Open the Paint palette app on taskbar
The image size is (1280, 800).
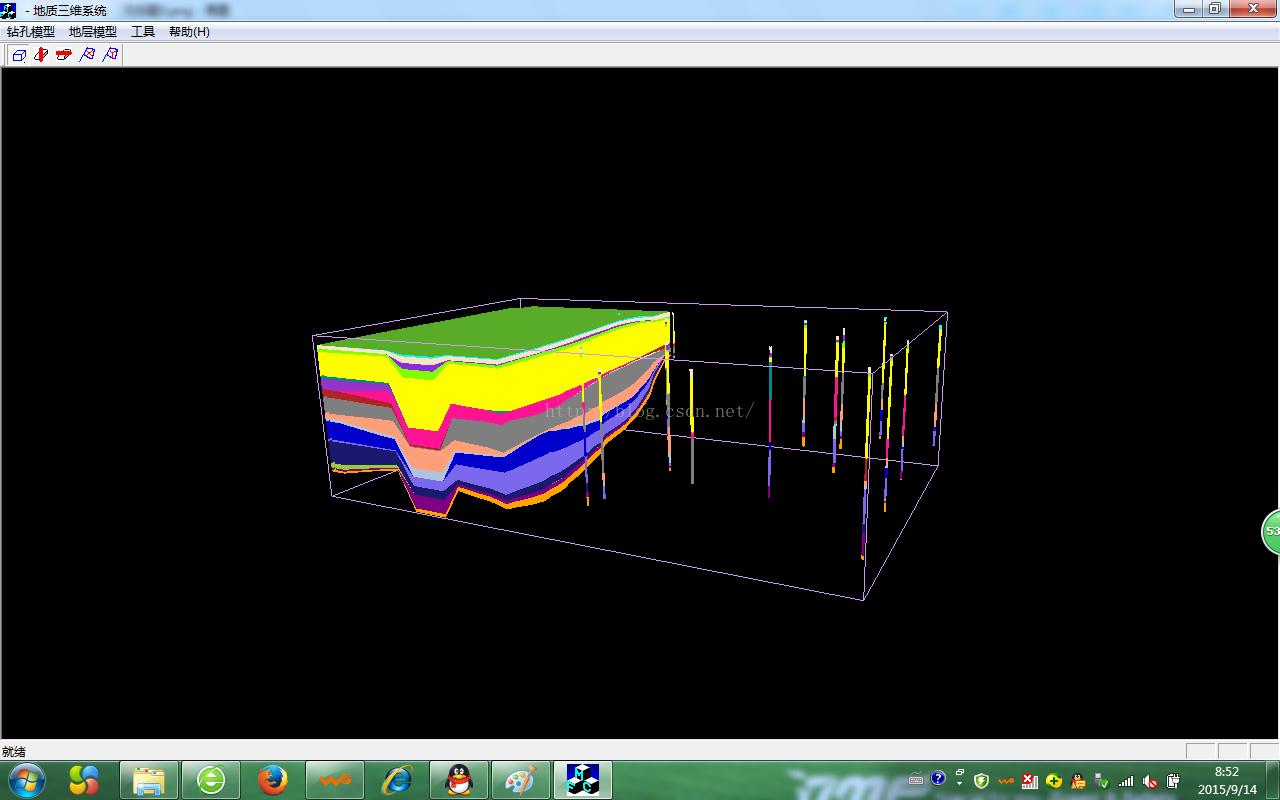(x=521, y=780)
